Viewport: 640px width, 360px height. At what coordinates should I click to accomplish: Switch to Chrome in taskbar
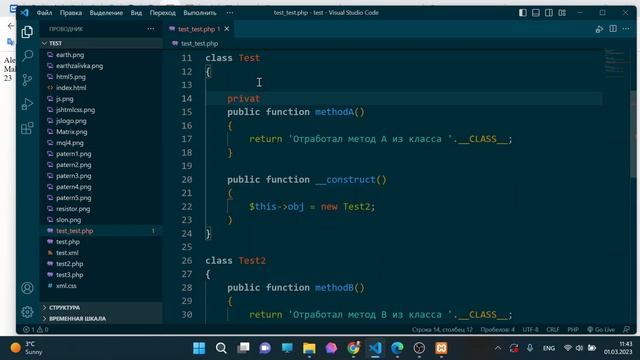[353, 348]
